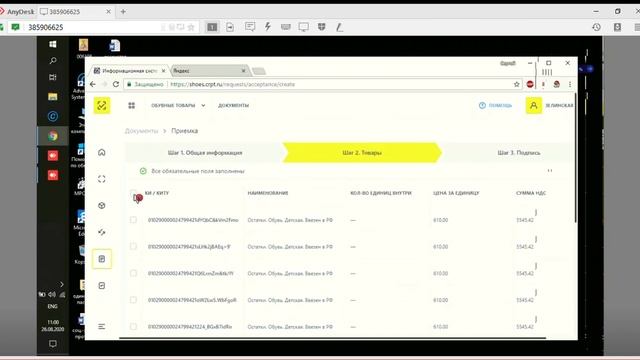
Task: Open the AnyDesk lightning actions icon
Action: [x=268, y=27]
